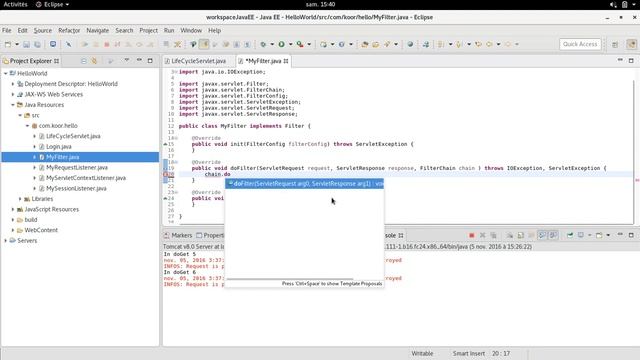Click the Open Web Browser globe icon
The image size is (640, 360).
410,44
